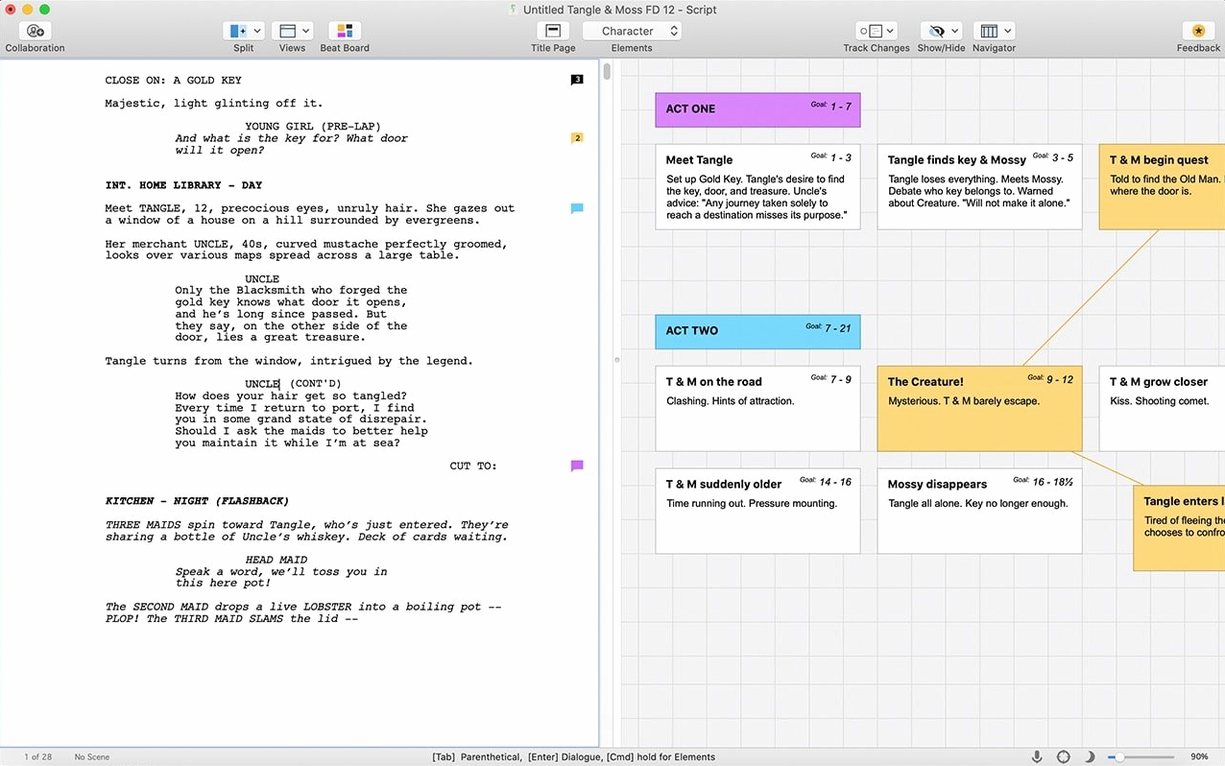Open the Beat Board
The width and height of the screenshot is (1225, 766).
point(344,31)
